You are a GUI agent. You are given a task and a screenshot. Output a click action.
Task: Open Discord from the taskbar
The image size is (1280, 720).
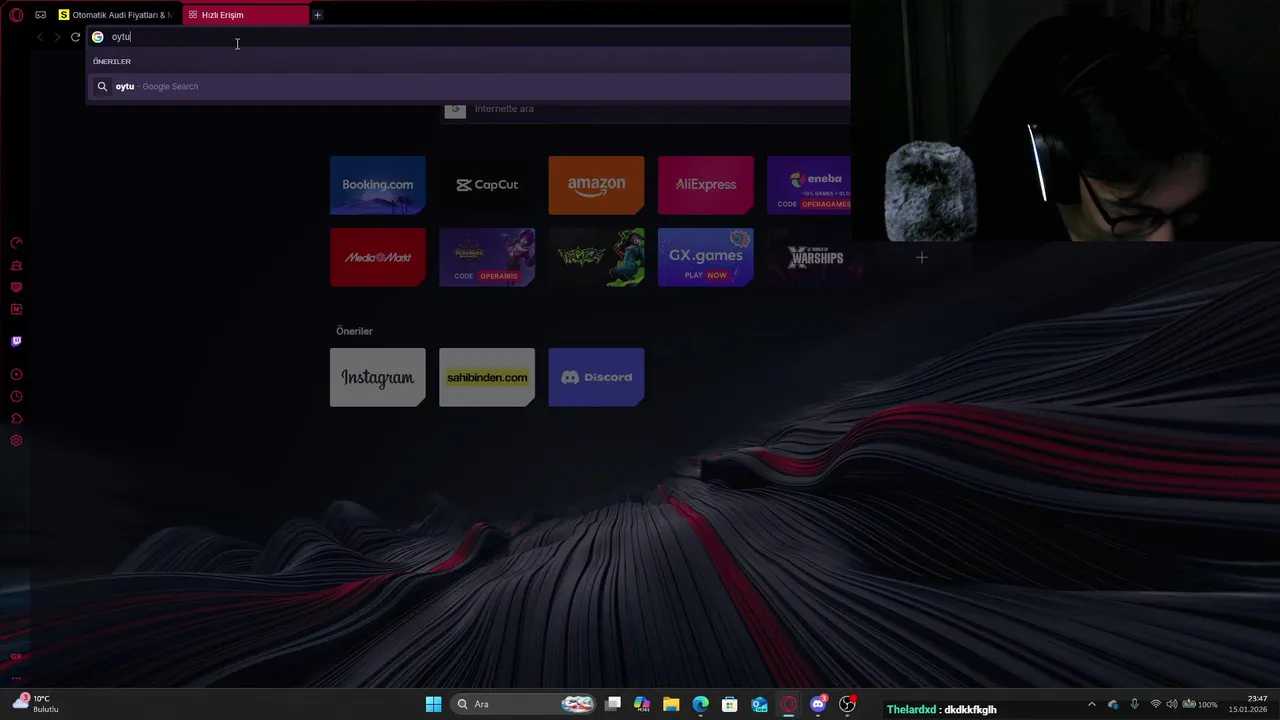(818, 704)
